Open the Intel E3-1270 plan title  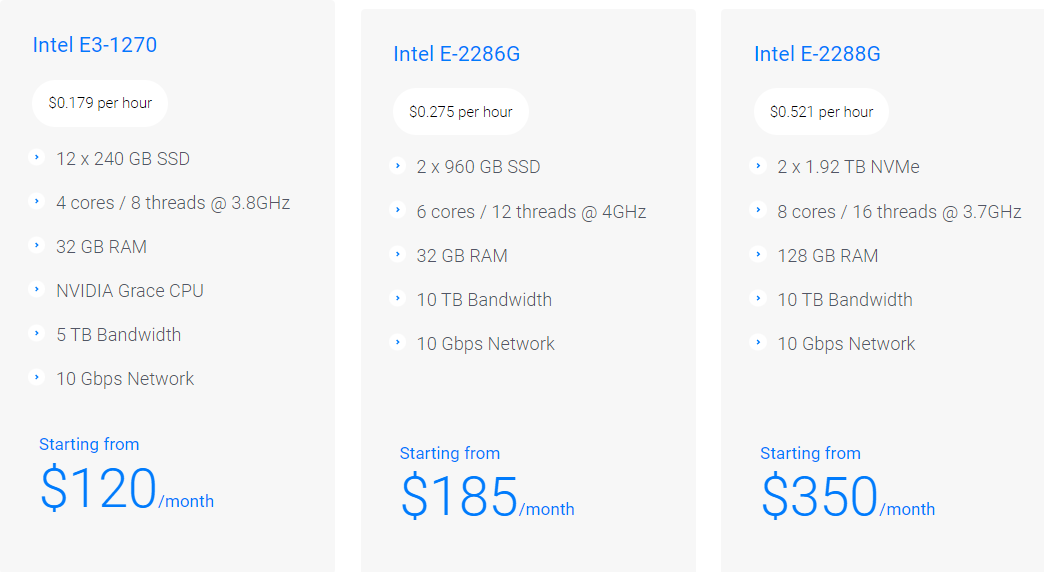click(x=95, y=45)
